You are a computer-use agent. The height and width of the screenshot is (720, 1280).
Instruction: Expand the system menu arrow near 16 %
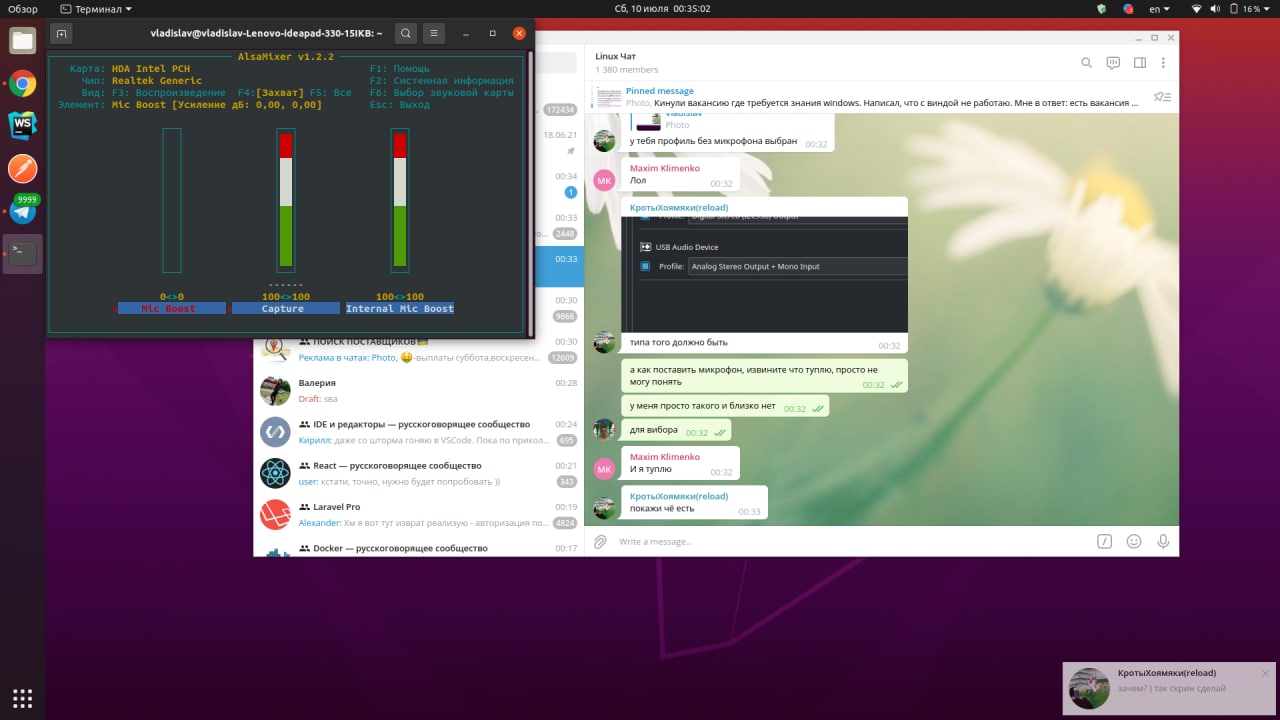click(1268, 8)
